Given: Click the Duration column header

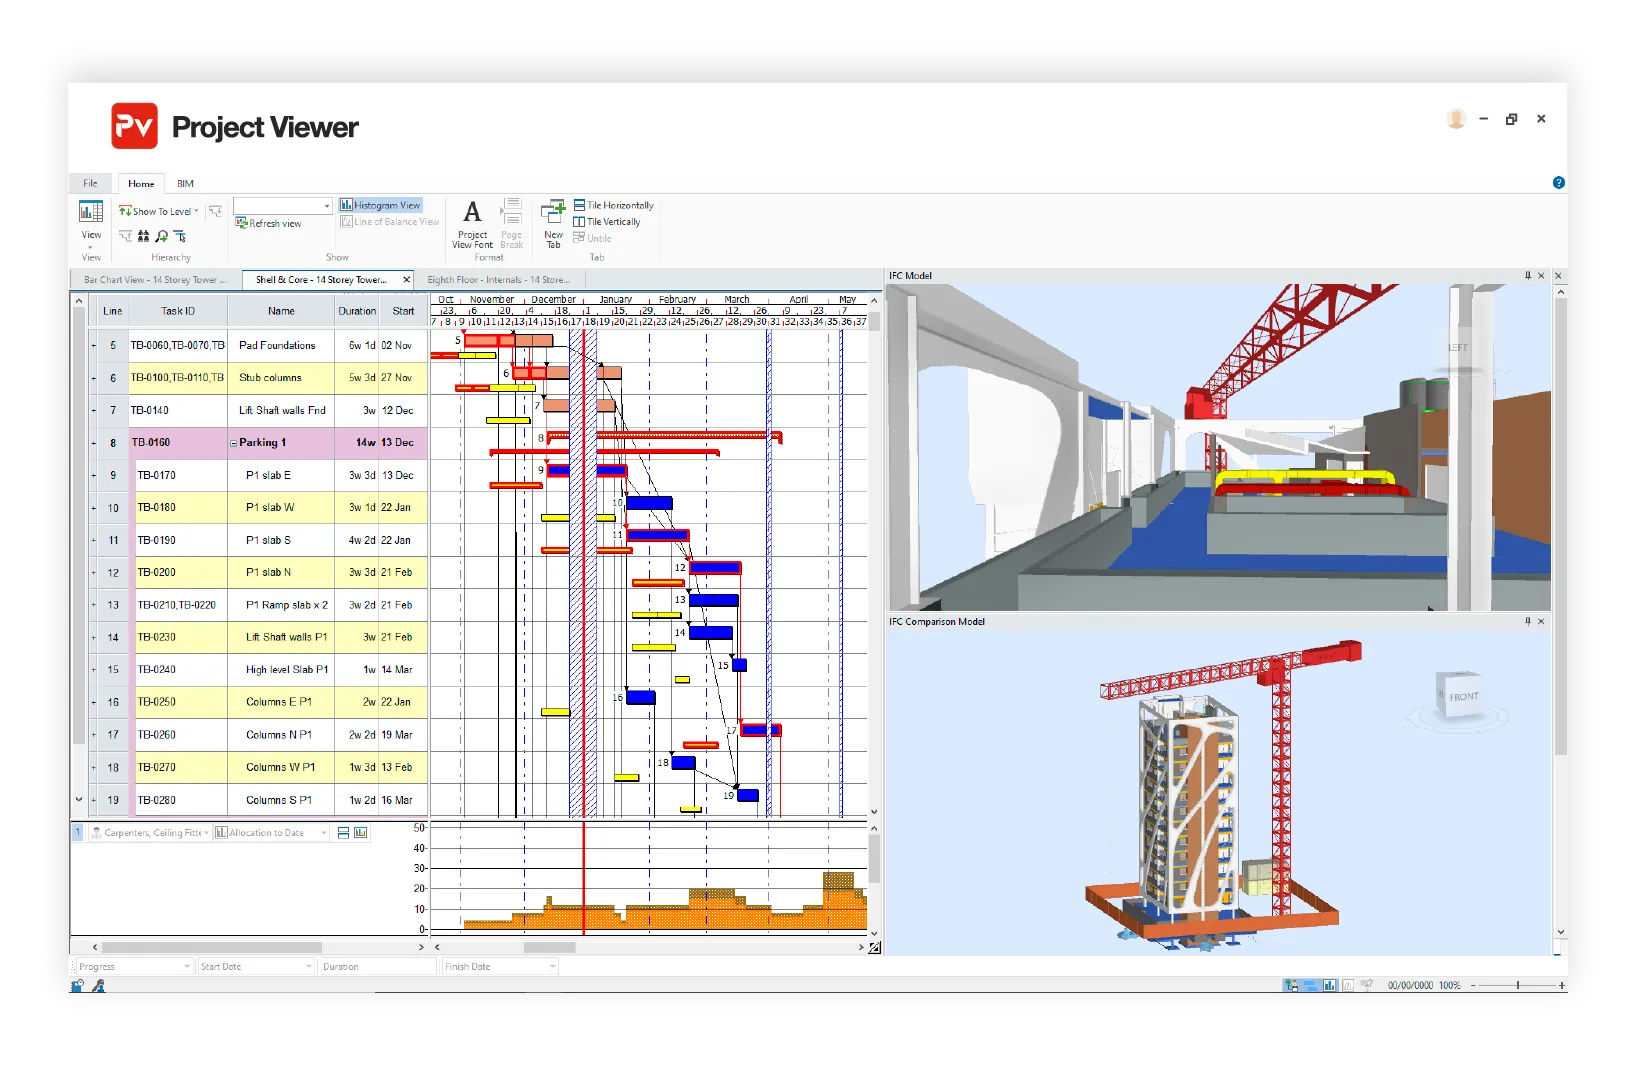Looking at the screenshot, I should click(357, 311).
